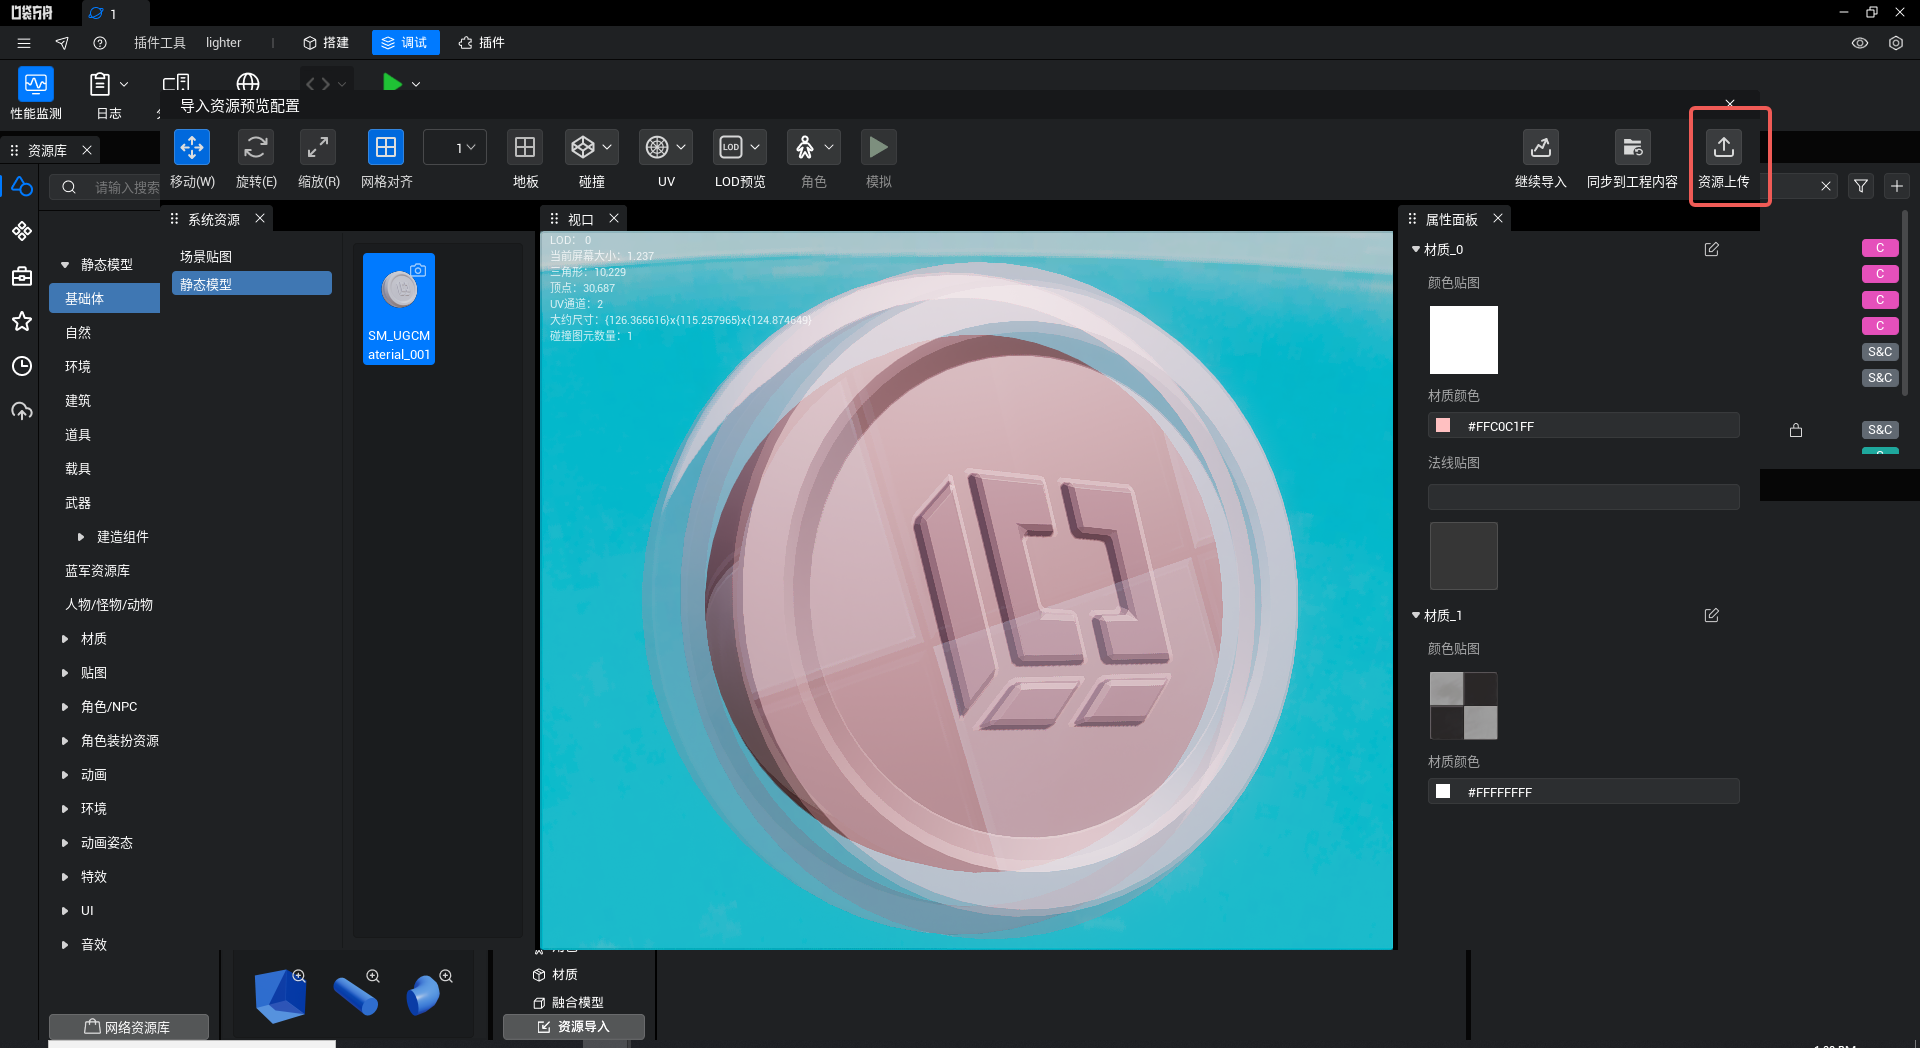
Task: Click Continue Import icon
Action: pyautogui.click(x=1540, y=148)
